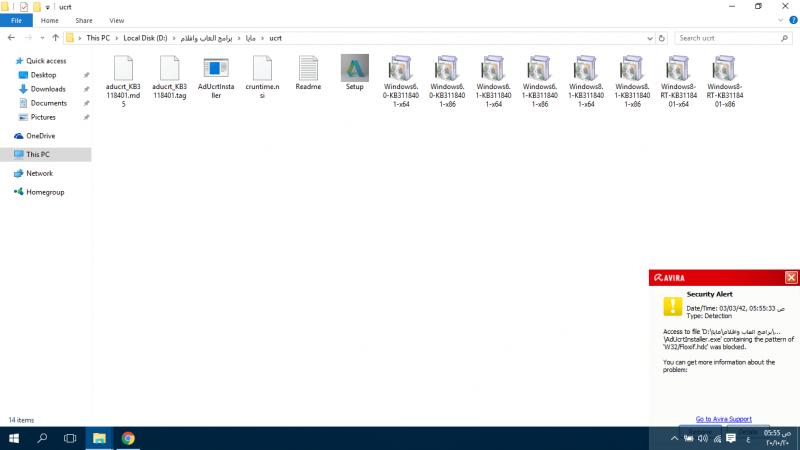Close the Avira security alert popup
The width and height of the screenshot is (800, 450).
click(x=791, y=278)
